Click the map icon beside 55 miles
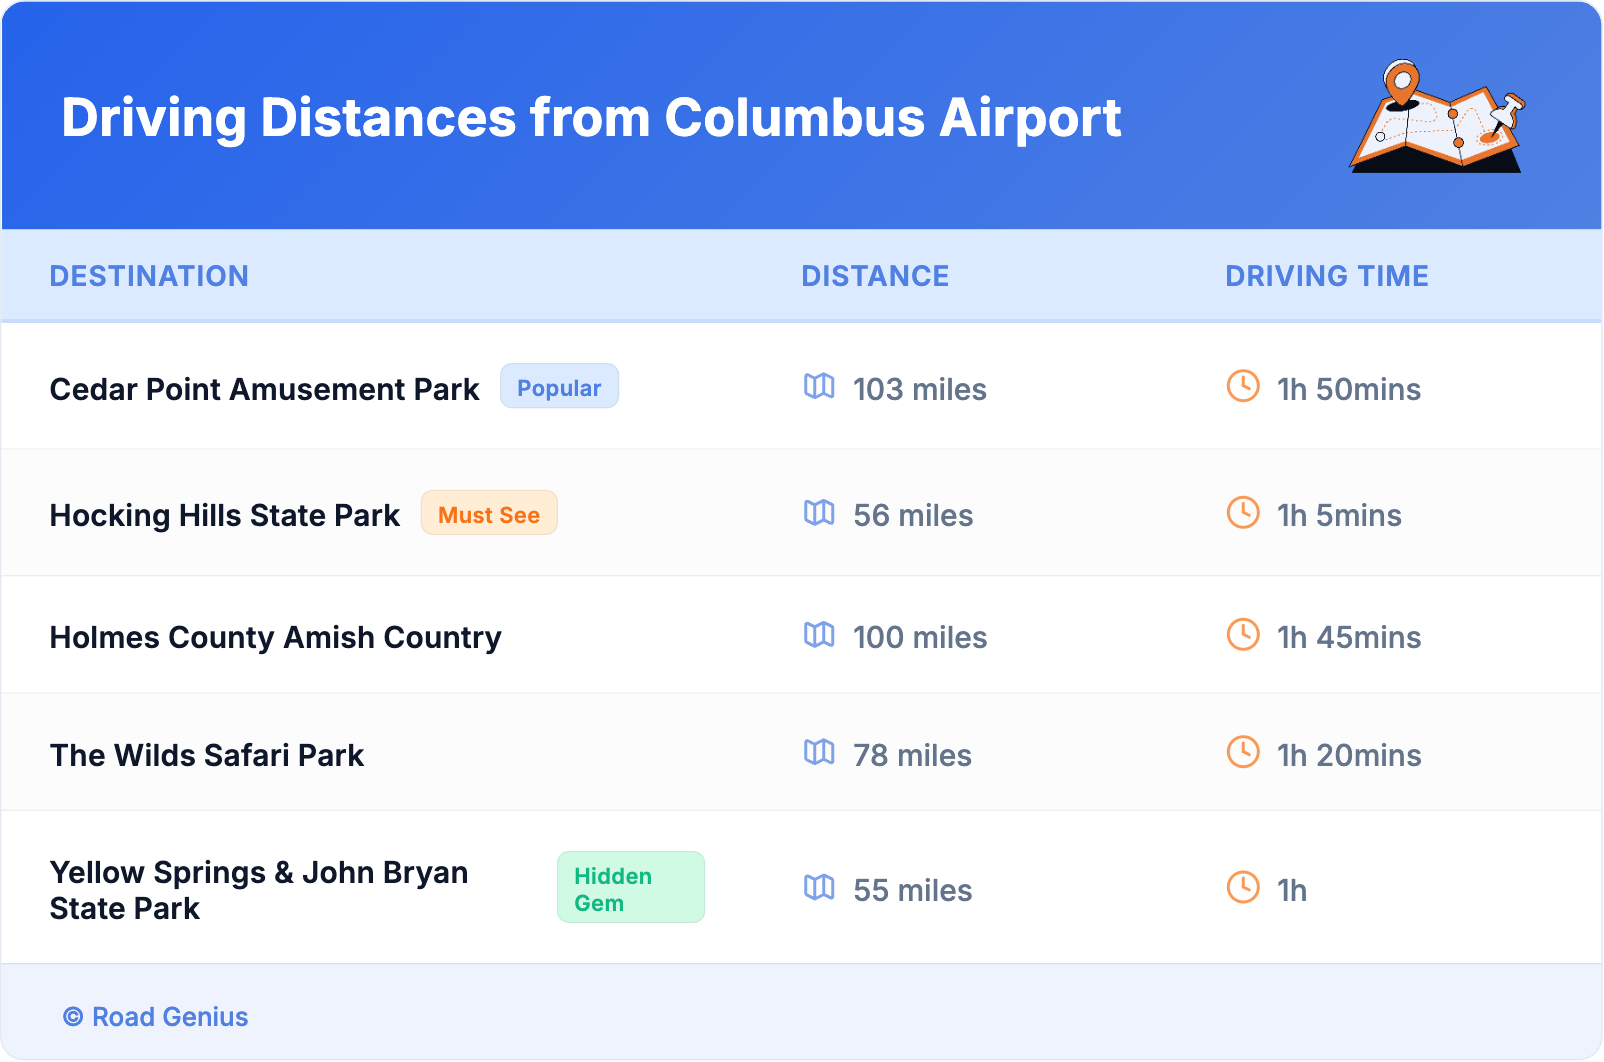Screen dimensions: 1604x1062 (819, 887)
